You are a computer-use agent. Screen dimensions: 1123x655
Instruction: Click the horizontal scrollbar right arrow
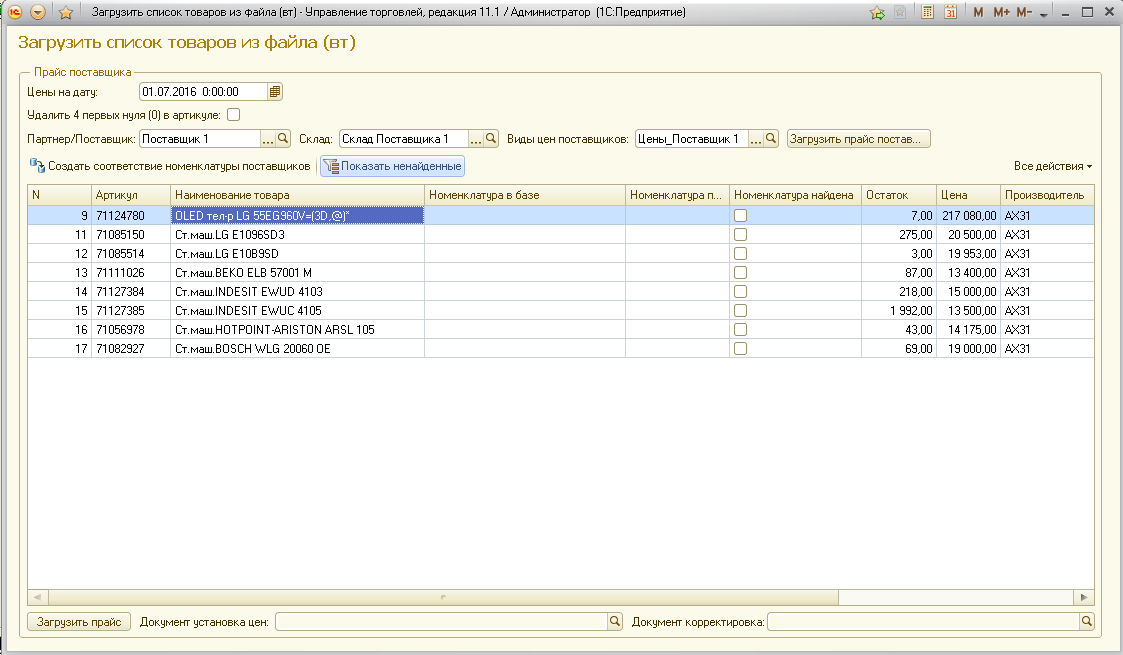(x=1084, y=597)
